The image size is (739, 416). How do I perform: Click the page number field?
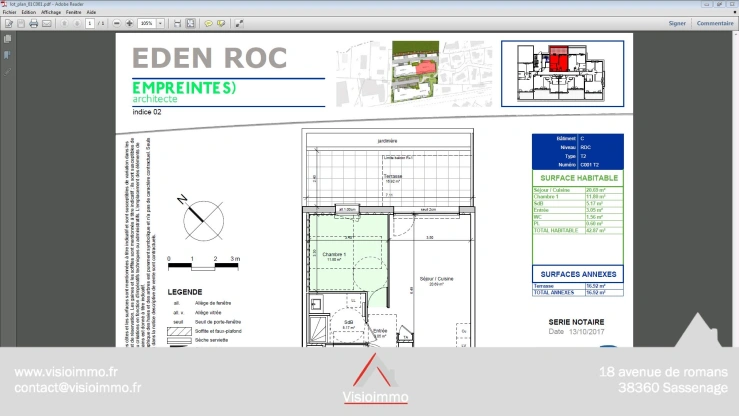click(90, 23)
